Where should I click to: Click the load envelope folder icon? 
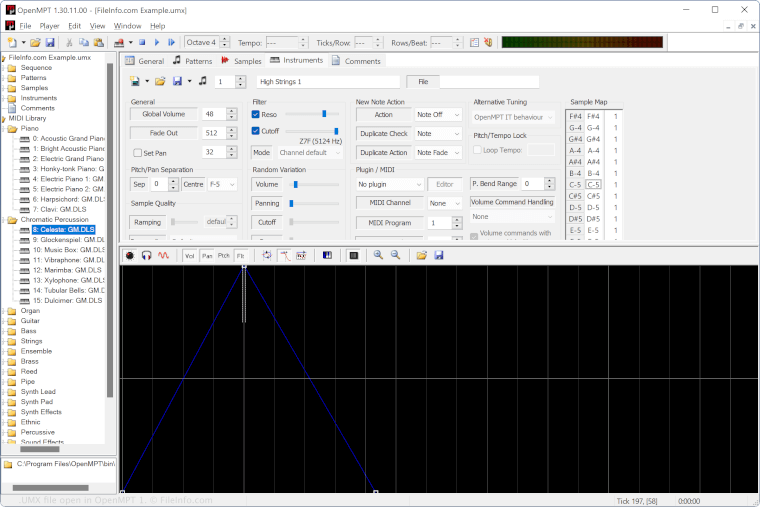click(x=422, y=256)
